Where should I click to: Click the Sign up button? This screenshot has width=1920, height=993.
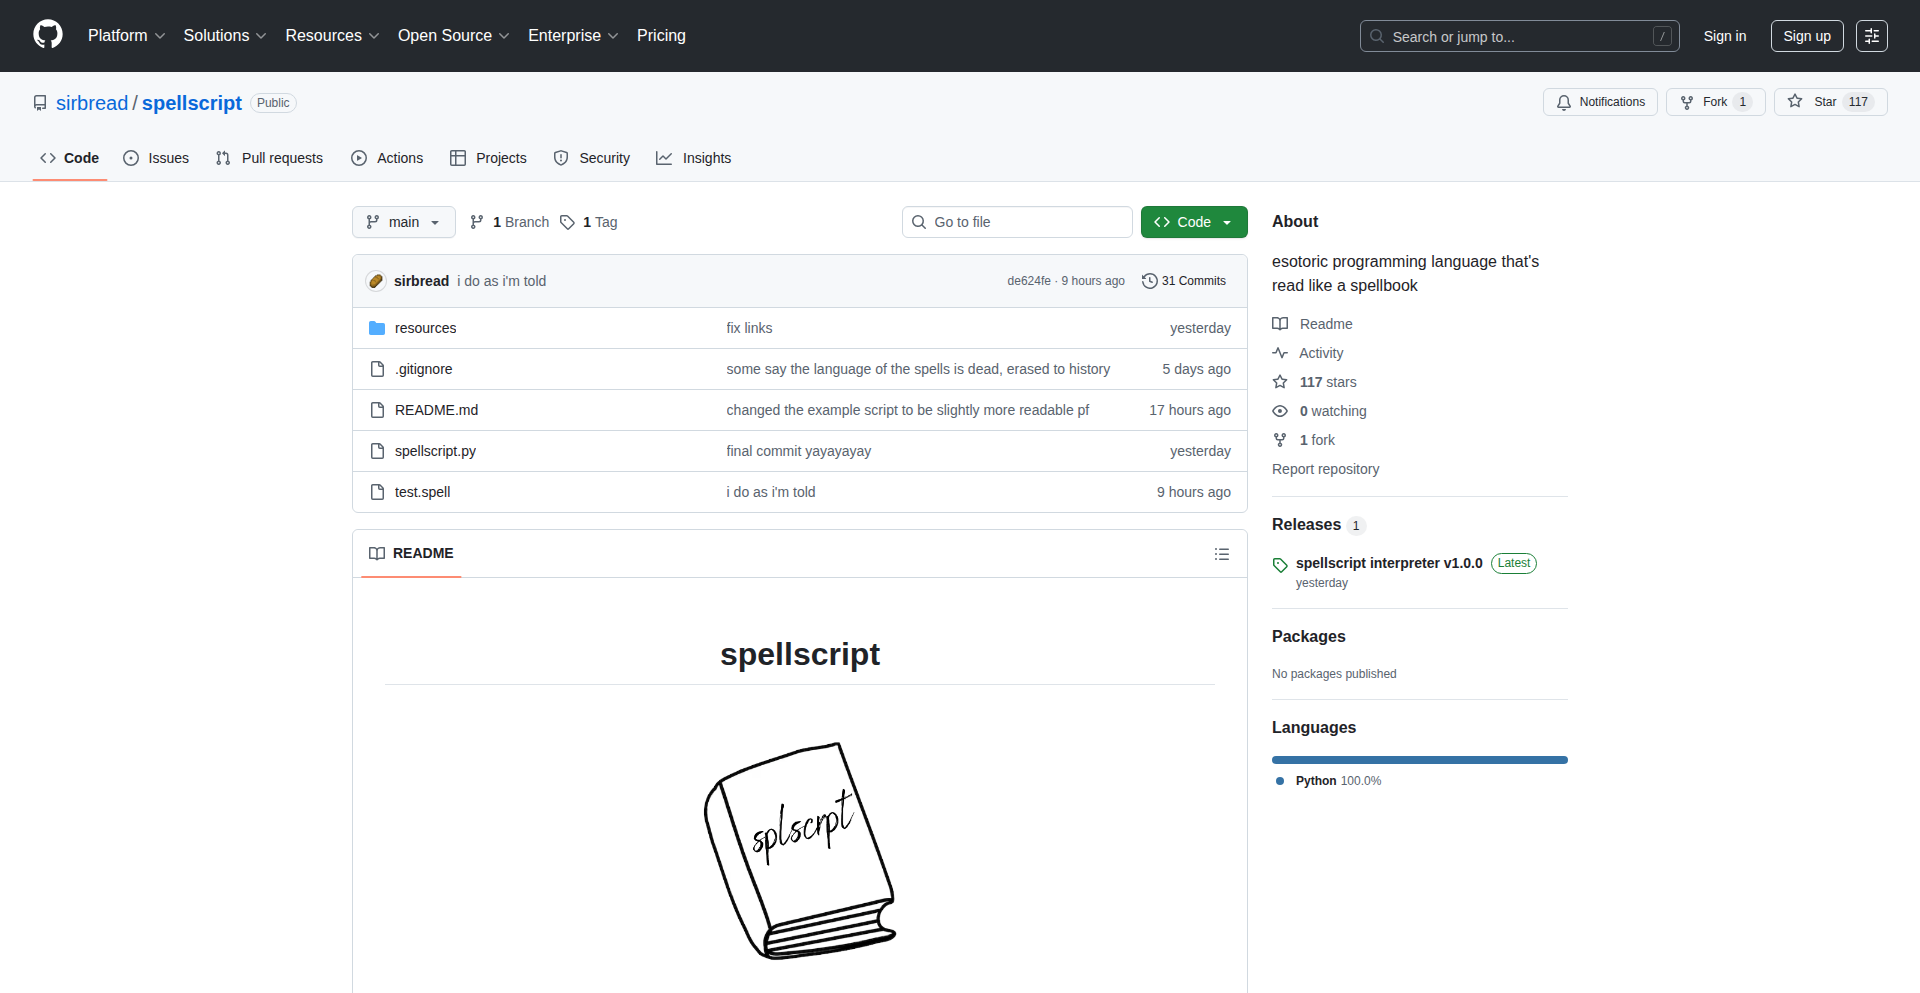1806,36
